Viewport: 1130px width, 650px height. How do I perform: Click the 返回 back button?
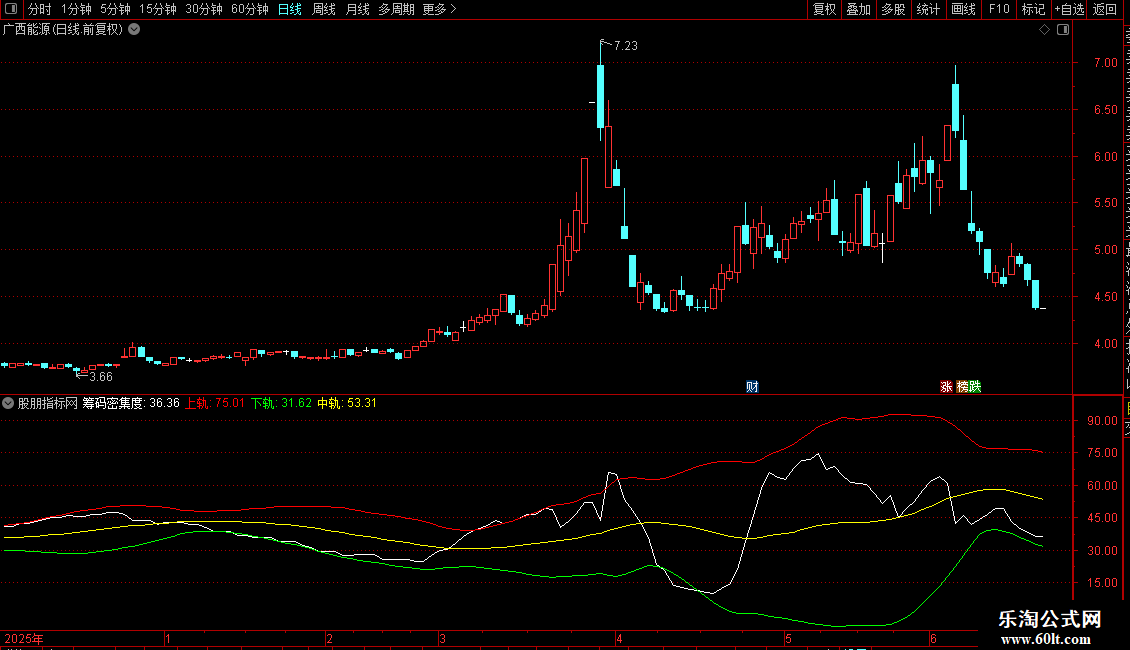point(1105,9)
